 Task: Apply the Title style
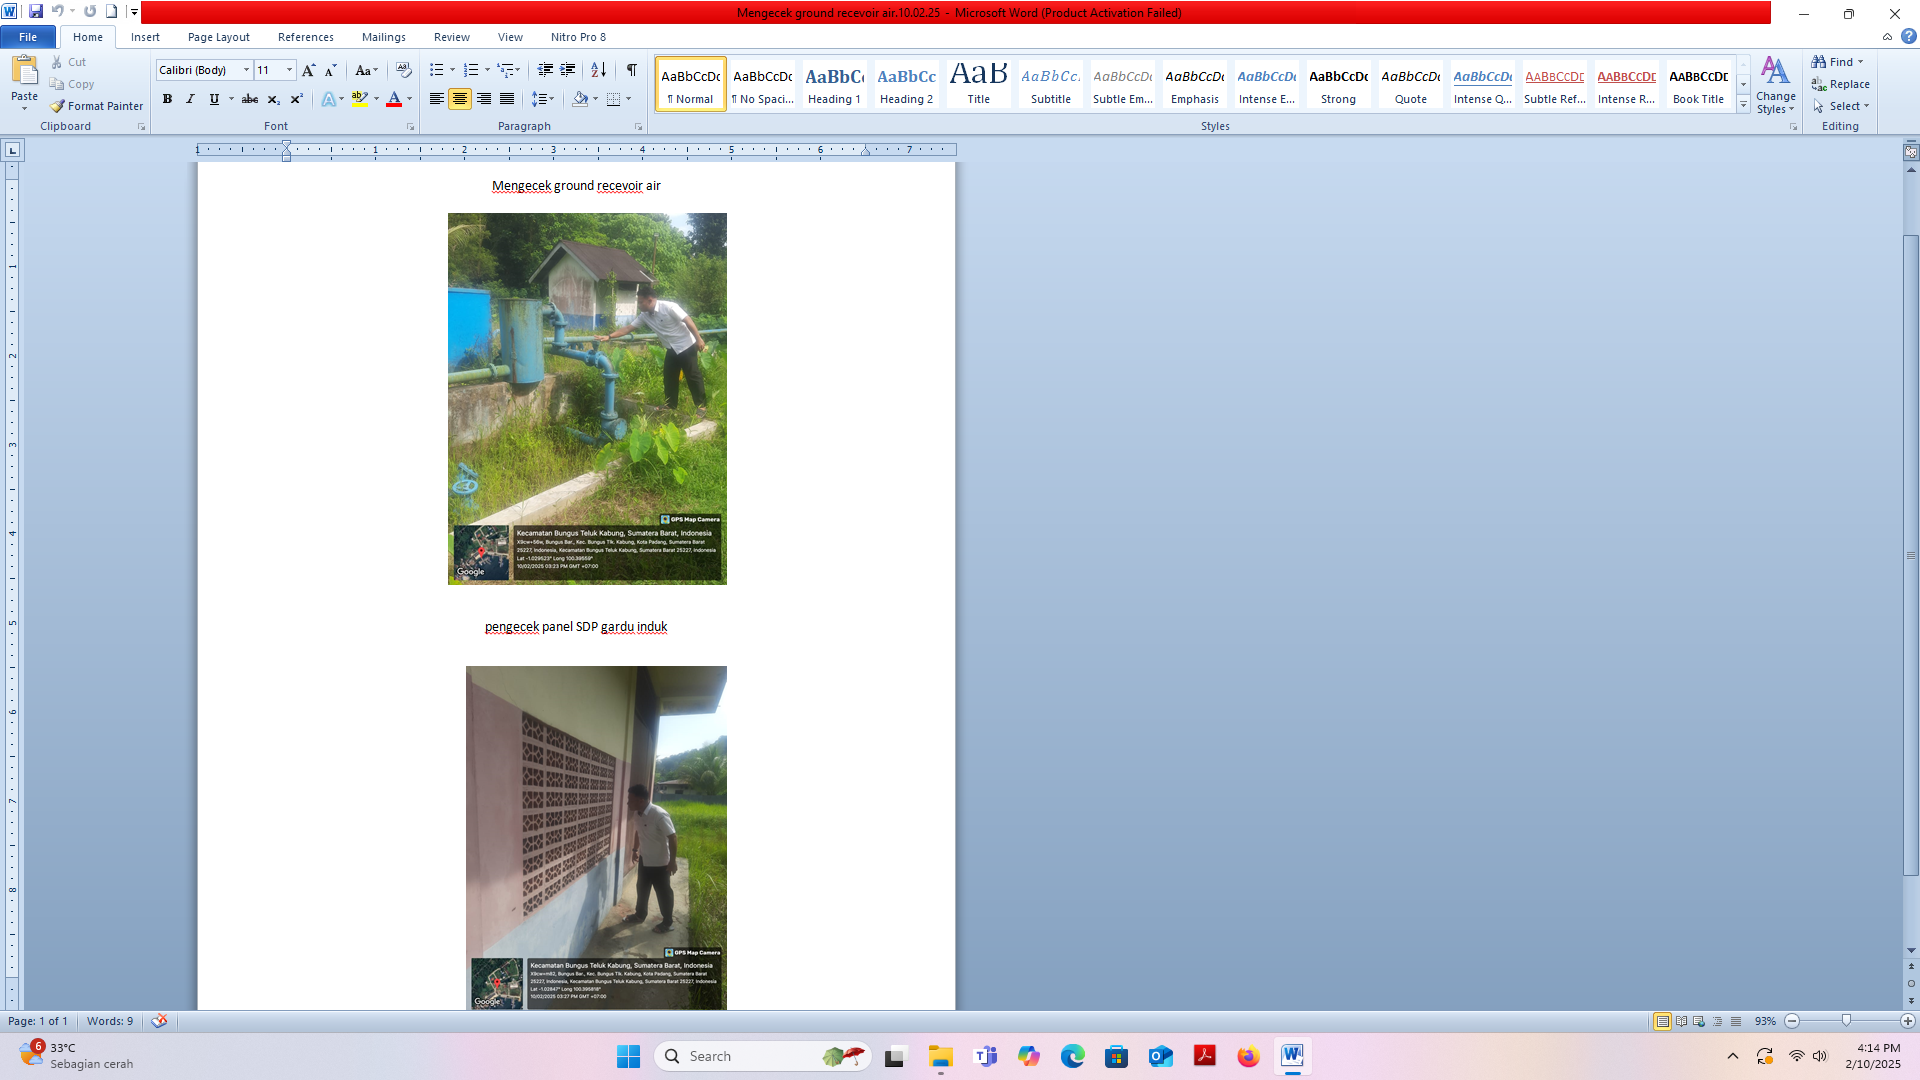[x=978, y=84]
